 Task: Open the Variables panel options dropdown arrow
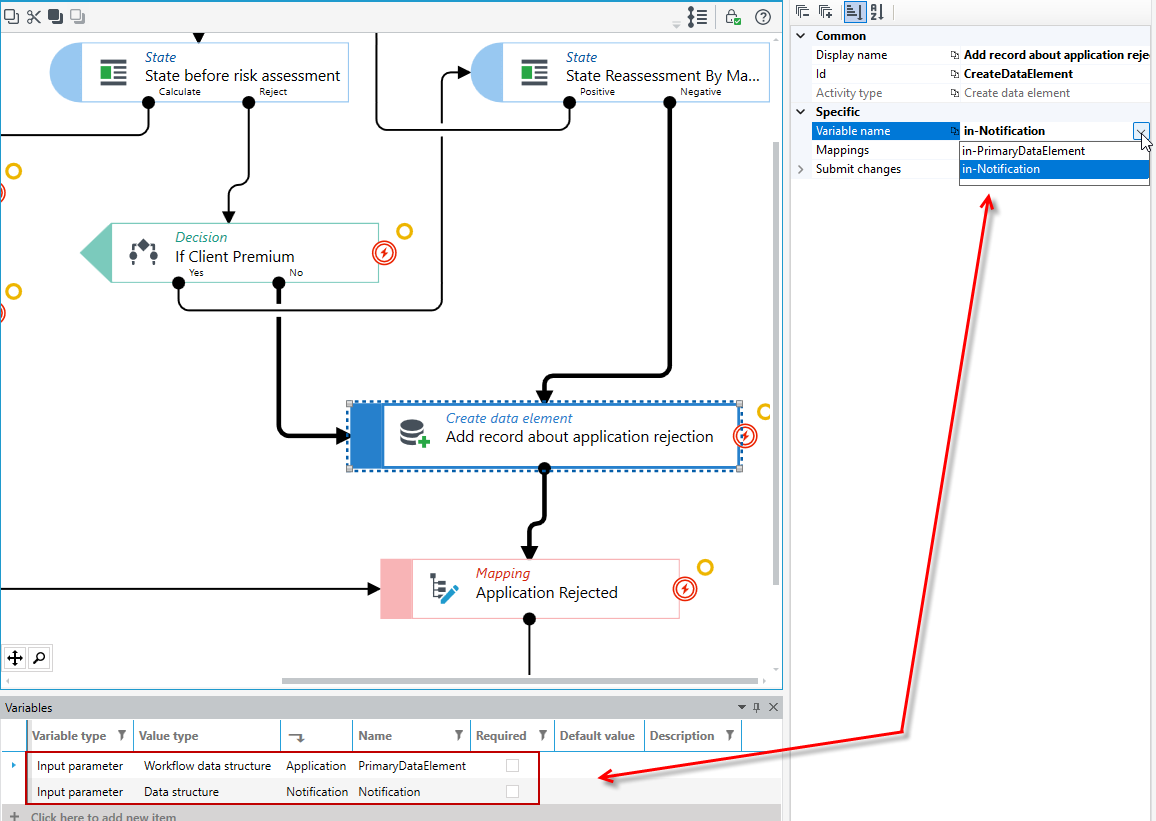pyautogui.click(x=742, y=708)
